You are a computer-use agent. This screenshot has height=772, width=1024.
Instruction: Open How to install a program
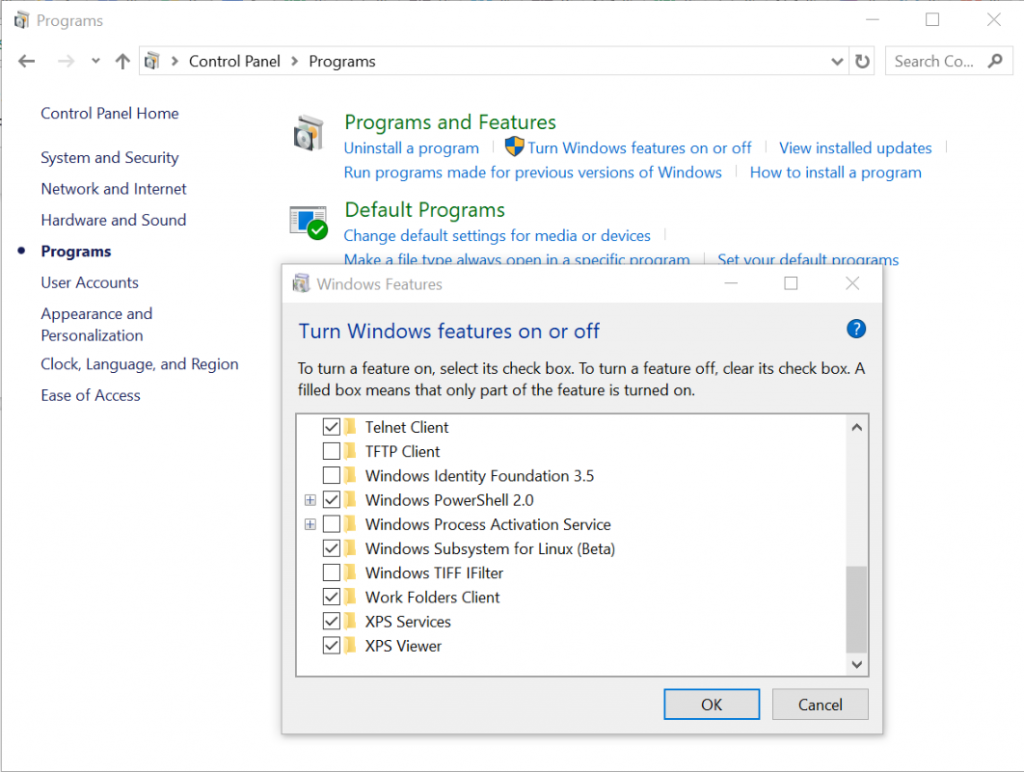click(x=835, y=172)
